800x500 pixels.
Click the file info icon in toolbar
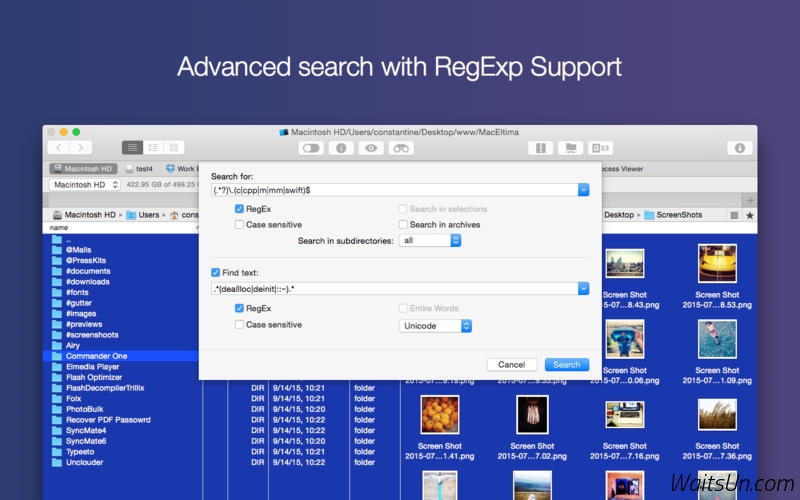pos(342,148)
